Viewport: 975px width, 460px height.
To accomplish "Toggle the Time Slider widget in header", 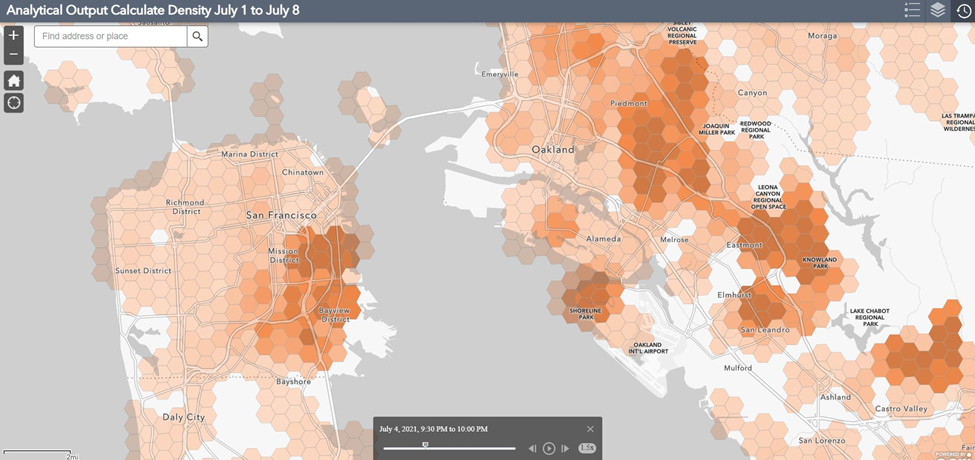I will tap(963, 11).
